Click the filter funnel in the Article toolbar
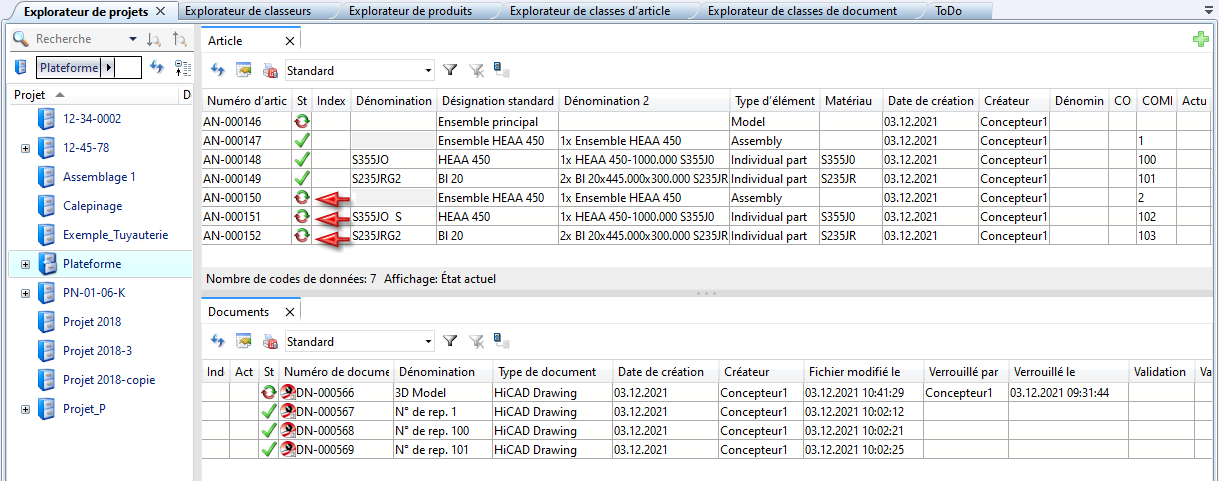This screenshot has height=481, width=1219. tap(450, 71)
